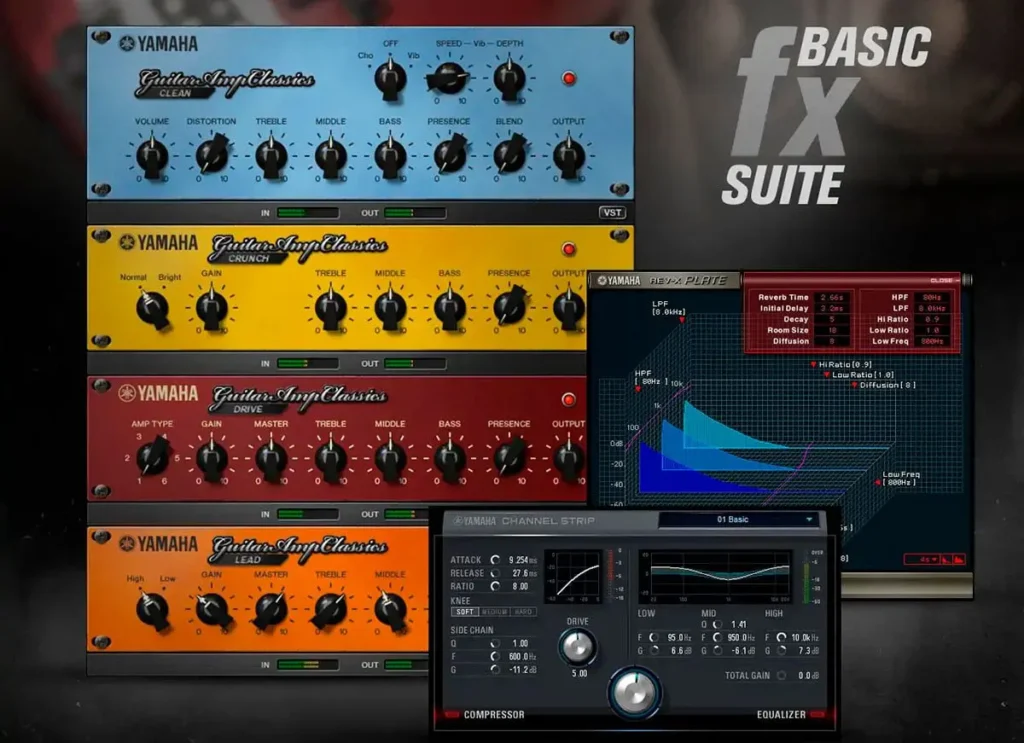Adjust the compressor RATIO mini knob
Image resolution: width=1024 pixels, height=743 pixels.
(495, 586)
